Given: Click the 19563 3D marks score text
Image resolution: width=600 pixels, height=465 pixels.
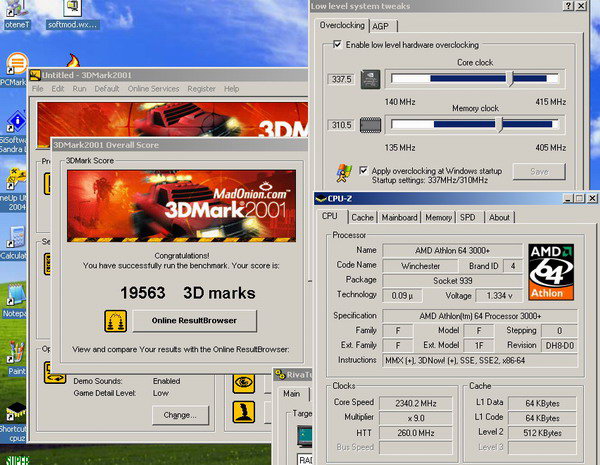Looking at the screenshot, I should tap(188, 293).
